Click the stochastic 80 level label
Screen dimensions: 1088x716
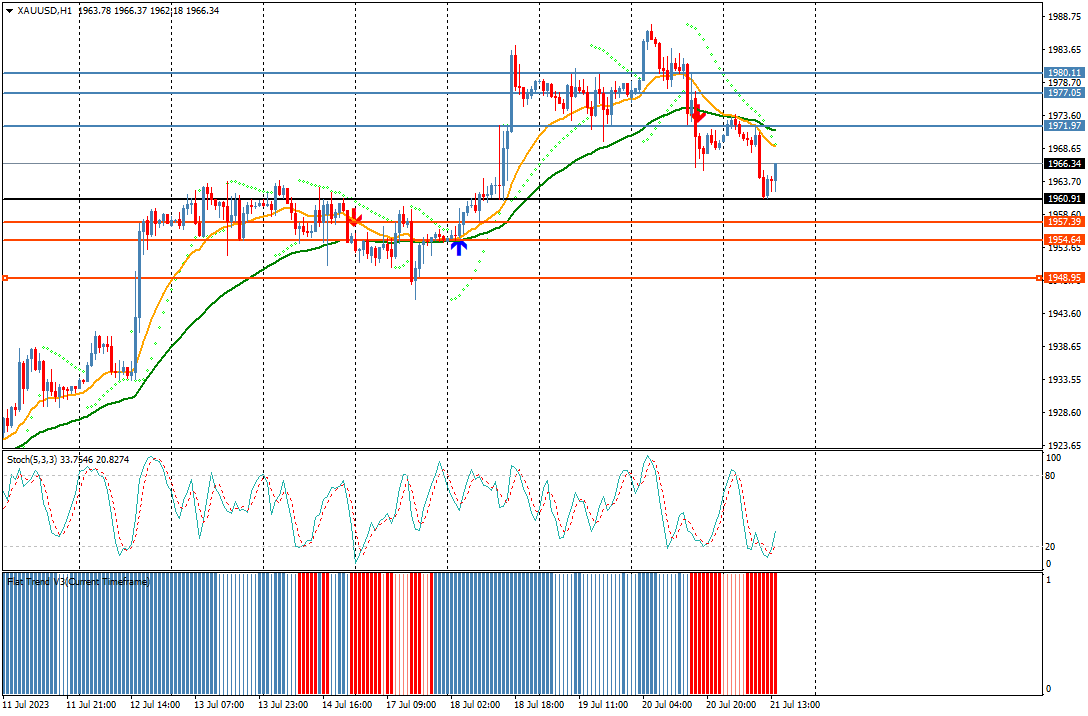(1050, 476)
